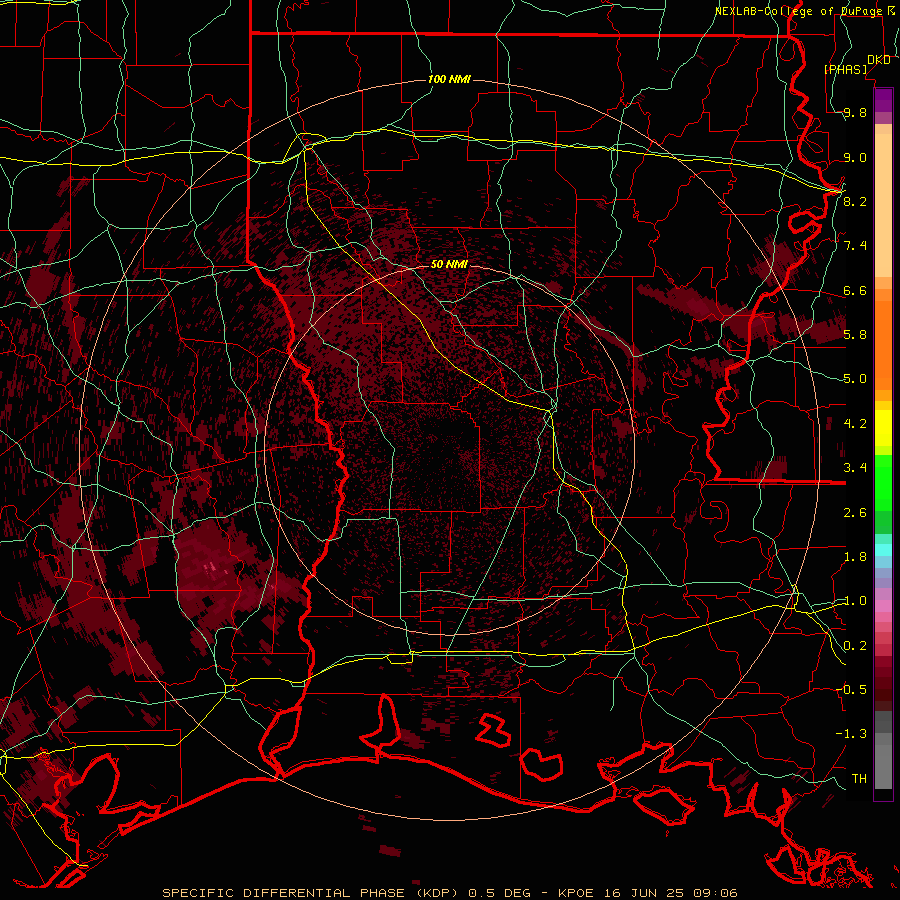
Task: Click the 100 NMI range ring label
Action: coord(449,79)
